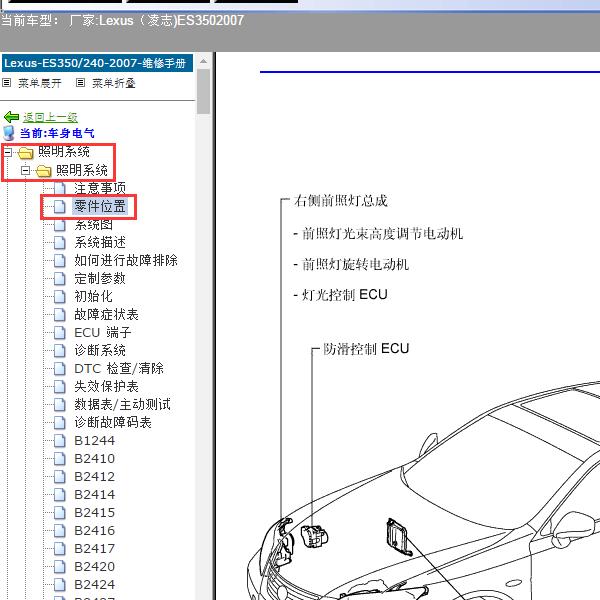Image resolution: width=600 pixels, height=600 pixels.
Task: Click the top-level 照明系统 folder icon
Action: [x=26, y=153]
